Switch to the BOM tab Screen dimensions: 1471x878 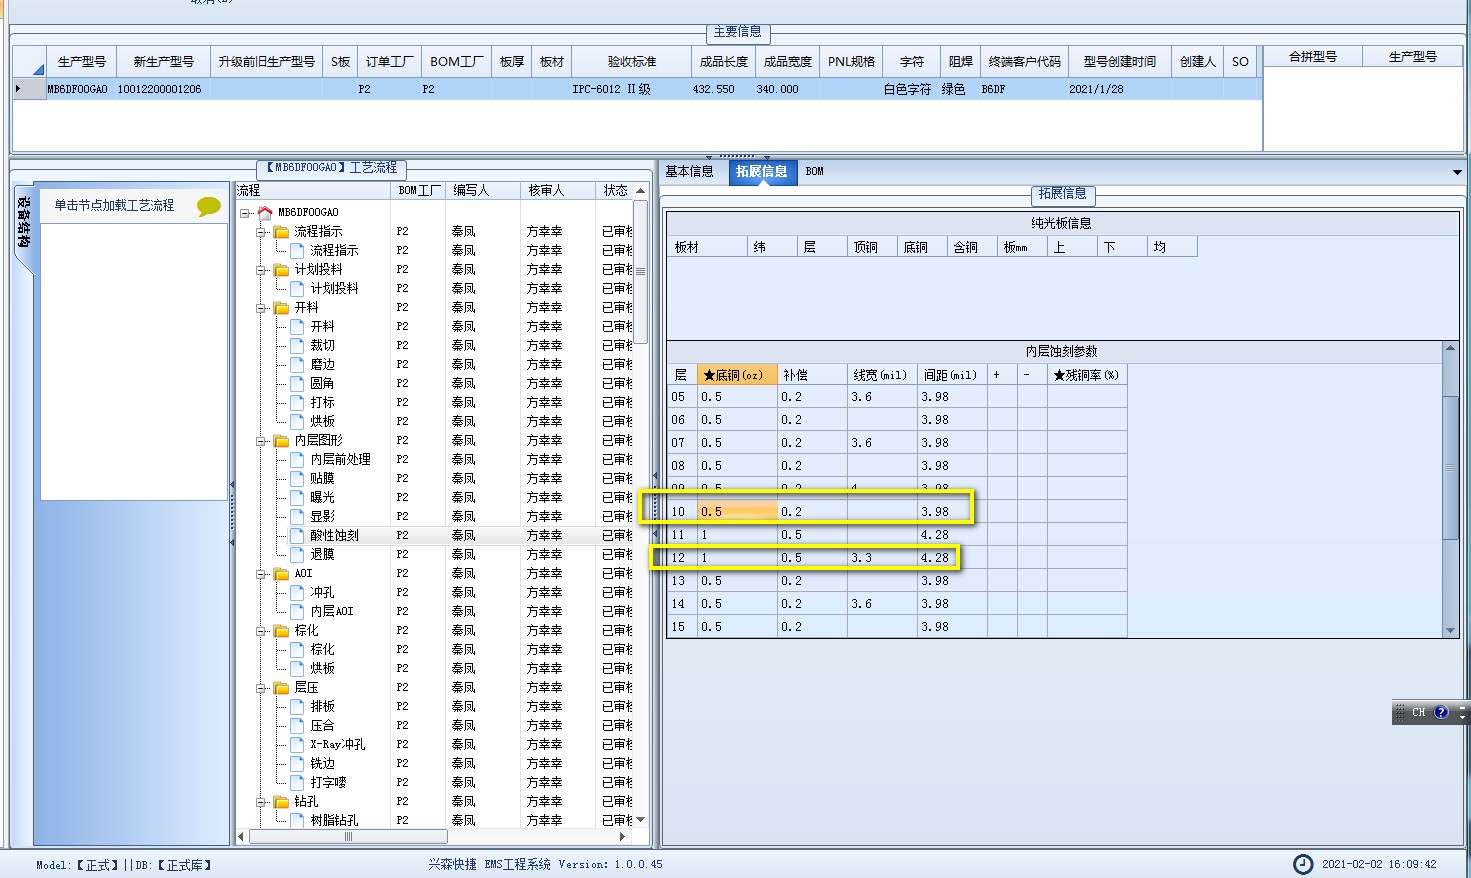[x=815, y=171]
